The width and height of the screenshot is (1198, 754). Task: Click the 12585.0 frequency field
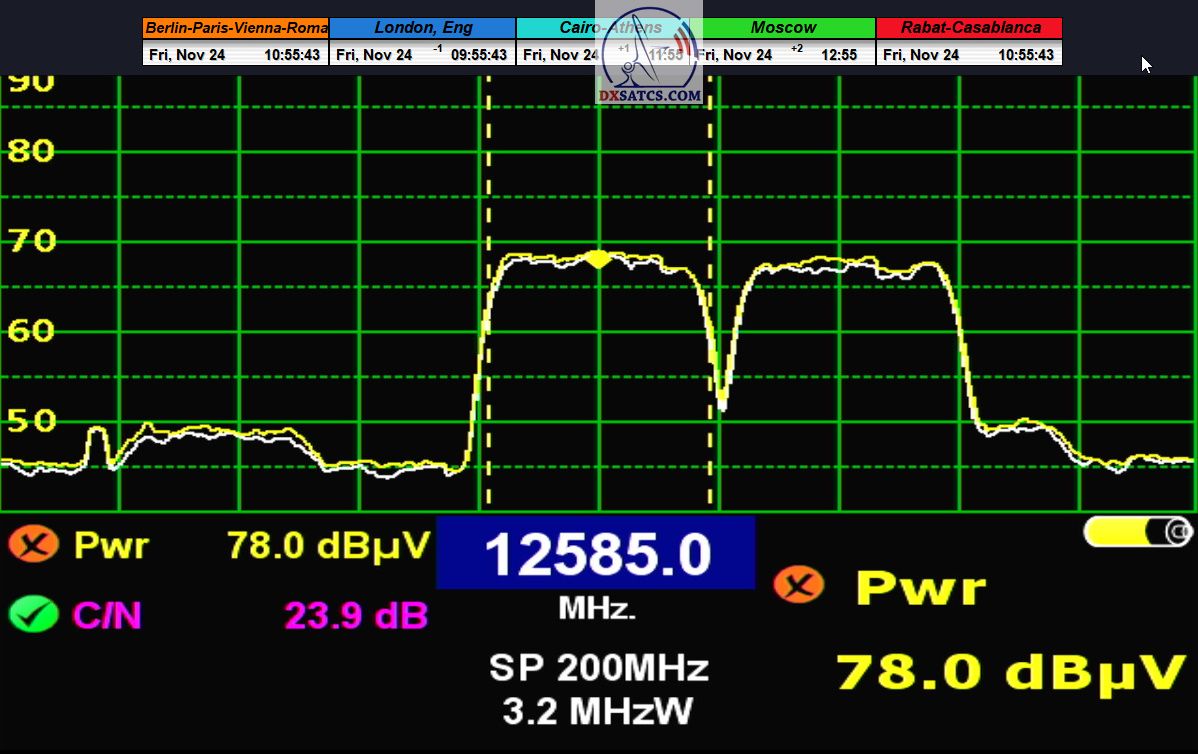(x=596, y=554)
